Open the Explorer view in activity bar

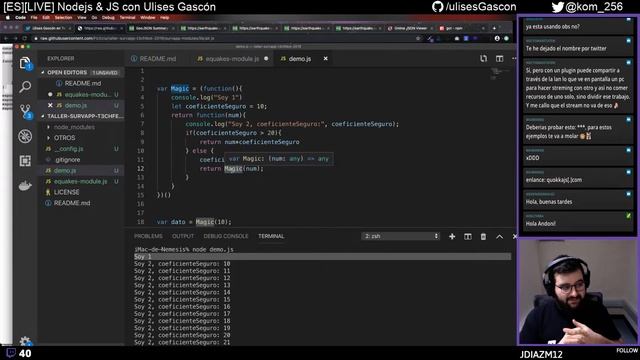pos(25,63)
